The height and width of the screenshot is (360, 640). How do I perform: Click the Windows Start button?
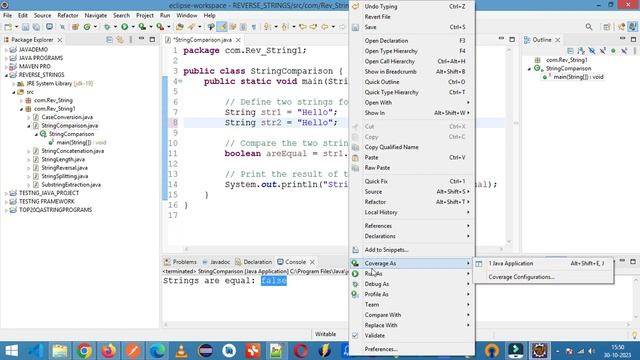(x=12, y=351)
